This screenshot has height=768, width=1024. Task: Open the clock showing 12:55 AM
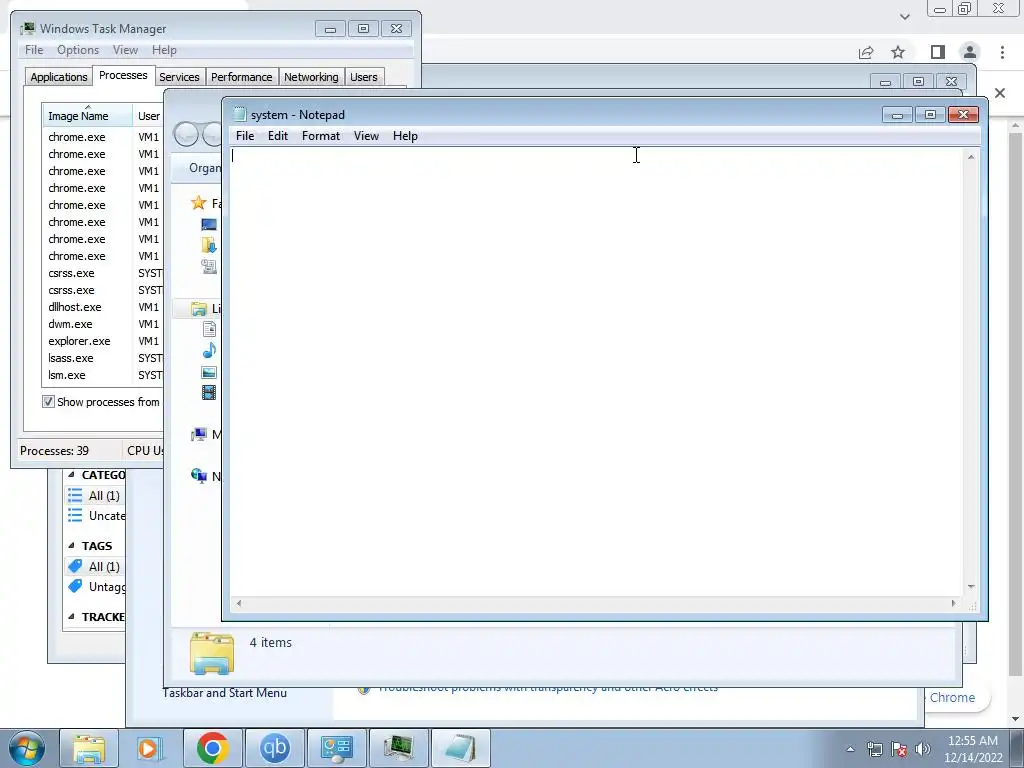(972, 749)
